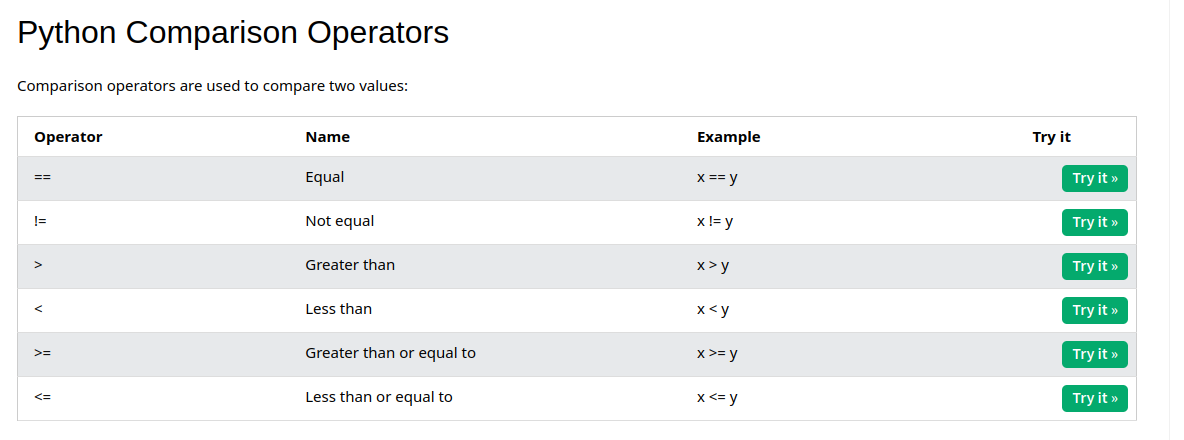Click the Example column header
This screenshot has width=1184, height=440.
point(728,137)
